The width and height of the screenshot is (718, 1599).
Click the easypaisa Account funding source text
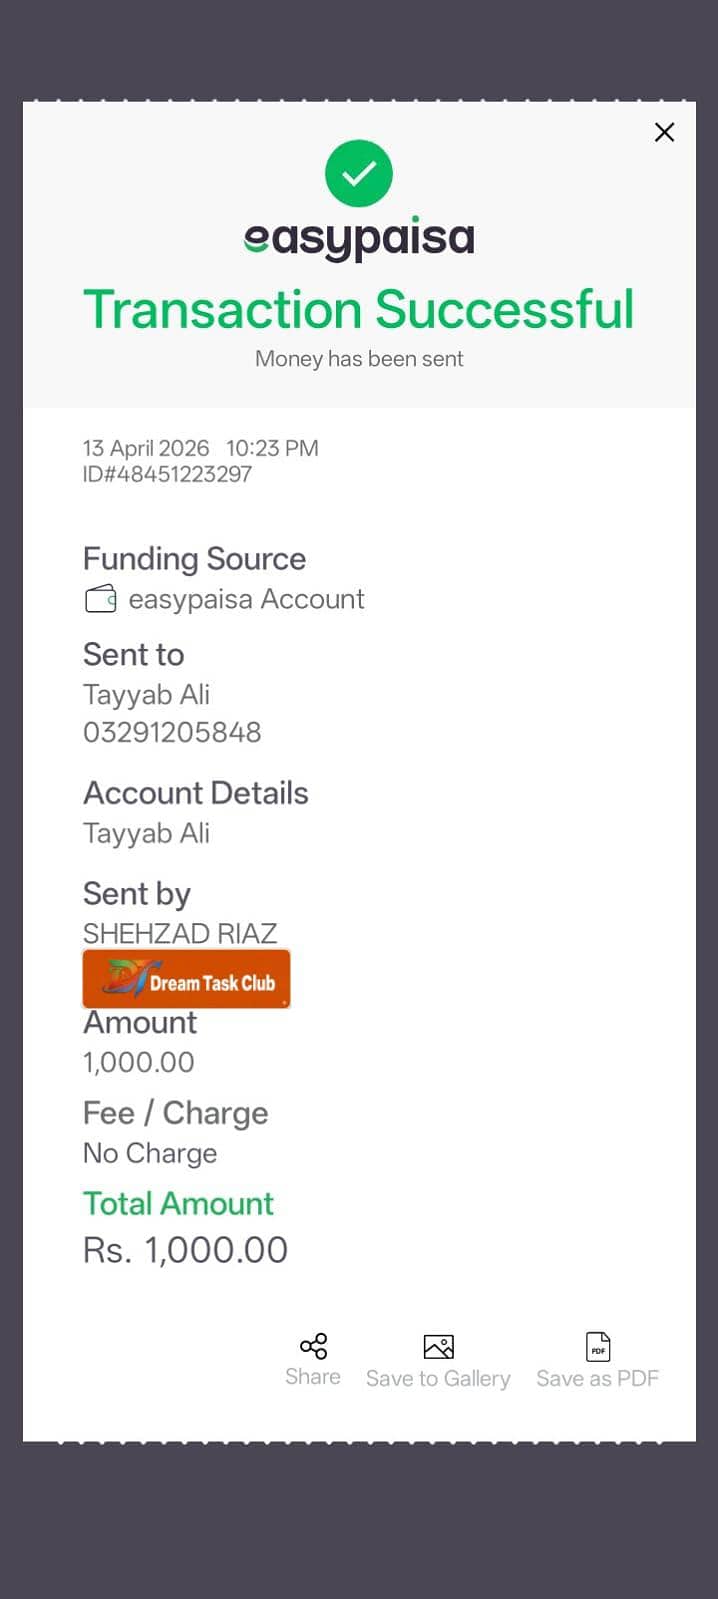246,599
